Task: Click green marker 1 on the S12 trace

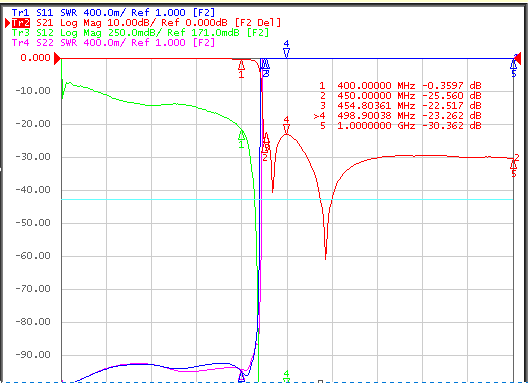Action: (x=241, y=135)
